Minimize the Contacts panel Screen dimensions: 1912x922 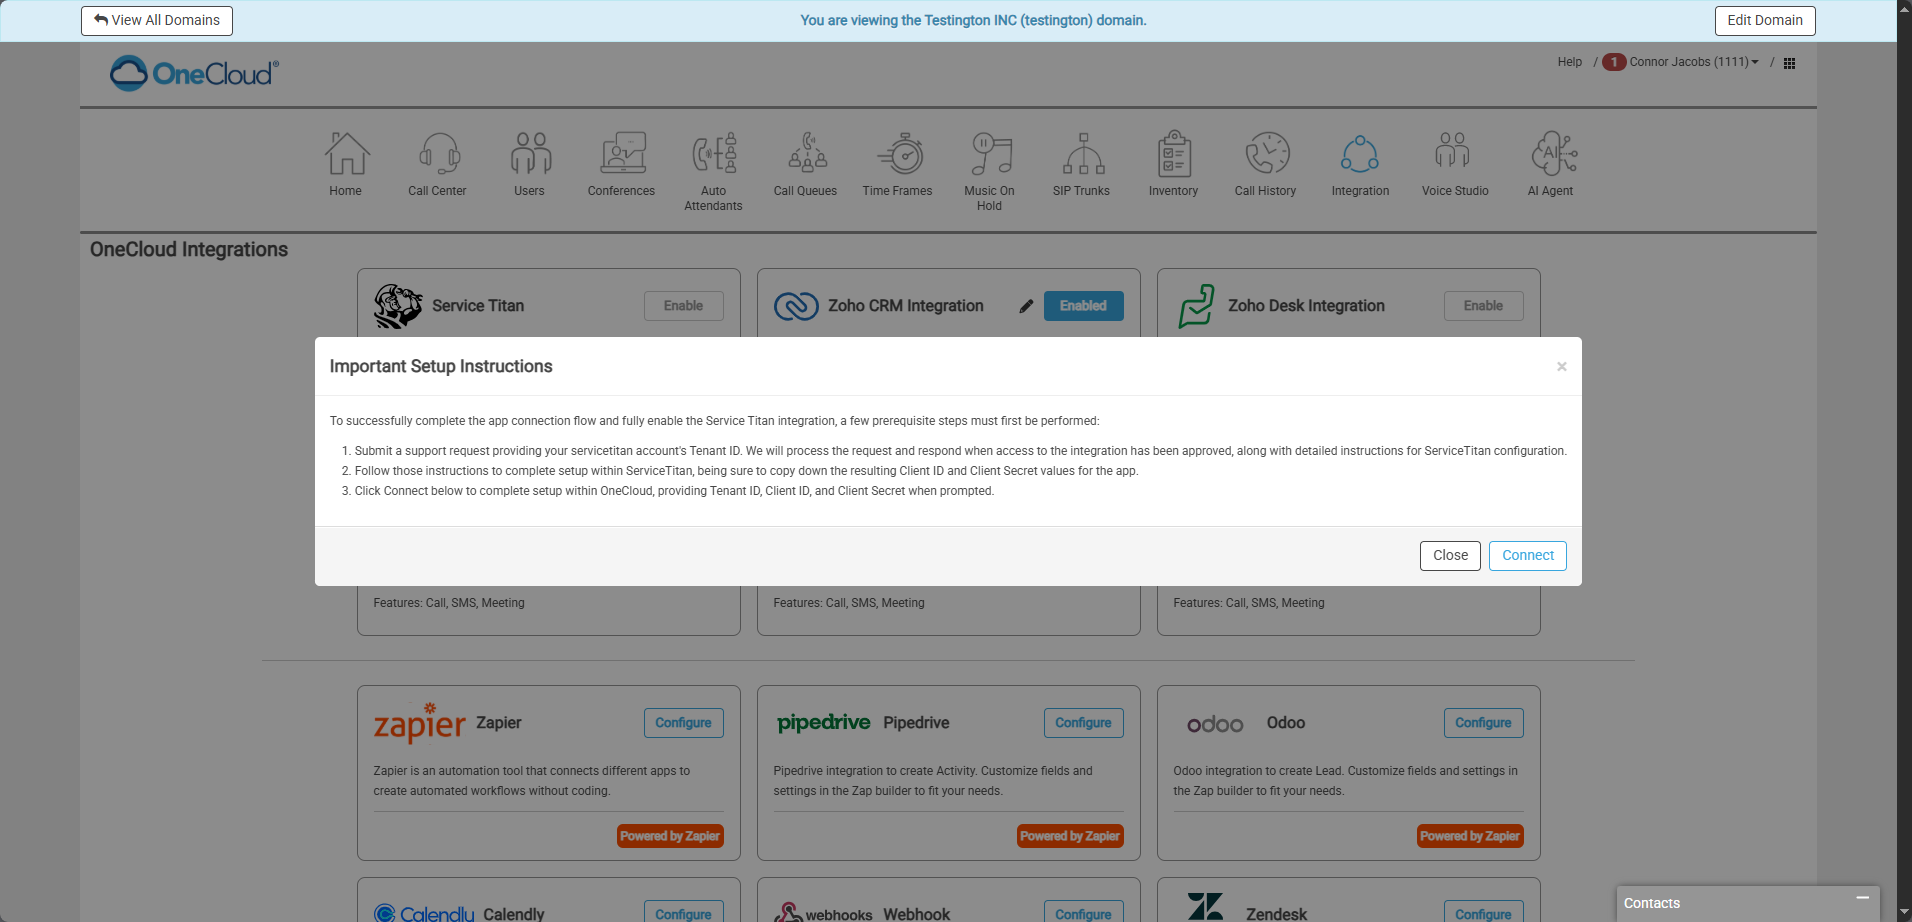[1862, 899]
